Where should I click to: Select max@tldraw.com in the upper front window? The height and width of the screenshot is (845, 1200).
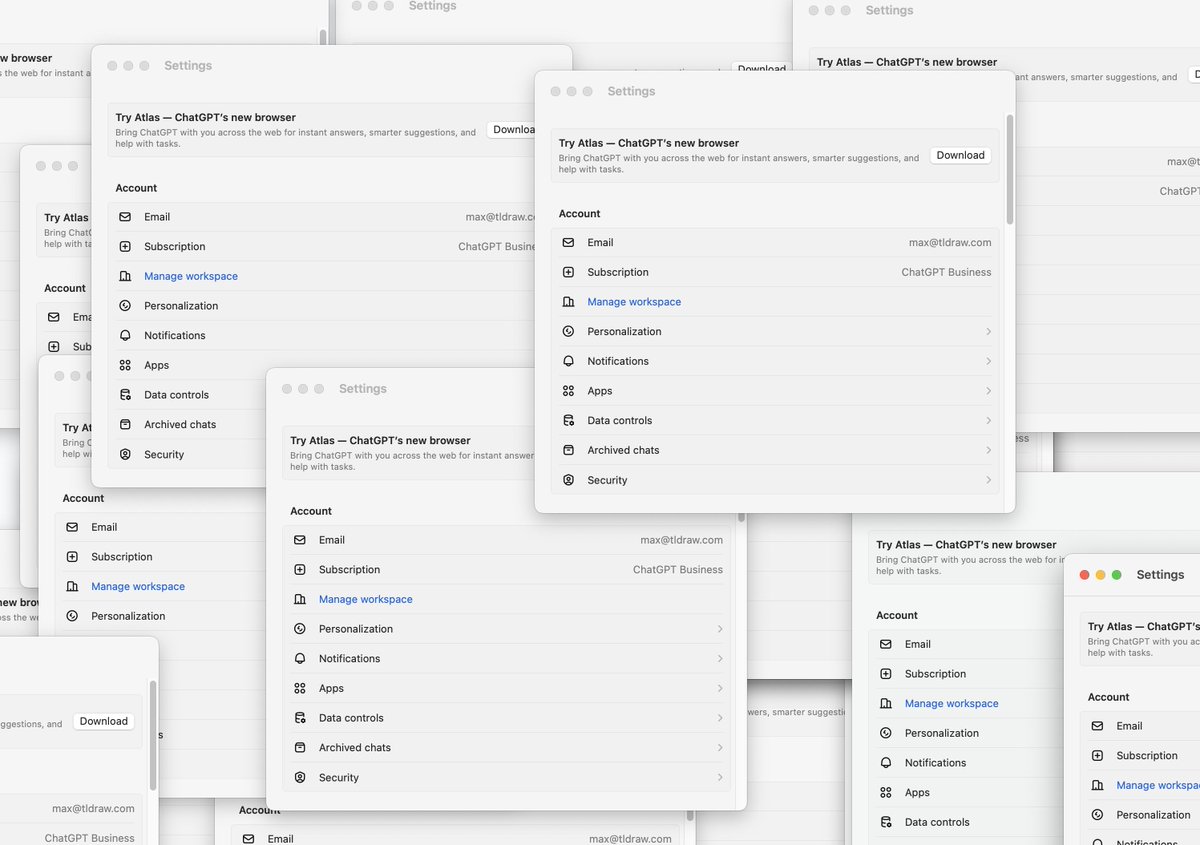tap(950, 242)
